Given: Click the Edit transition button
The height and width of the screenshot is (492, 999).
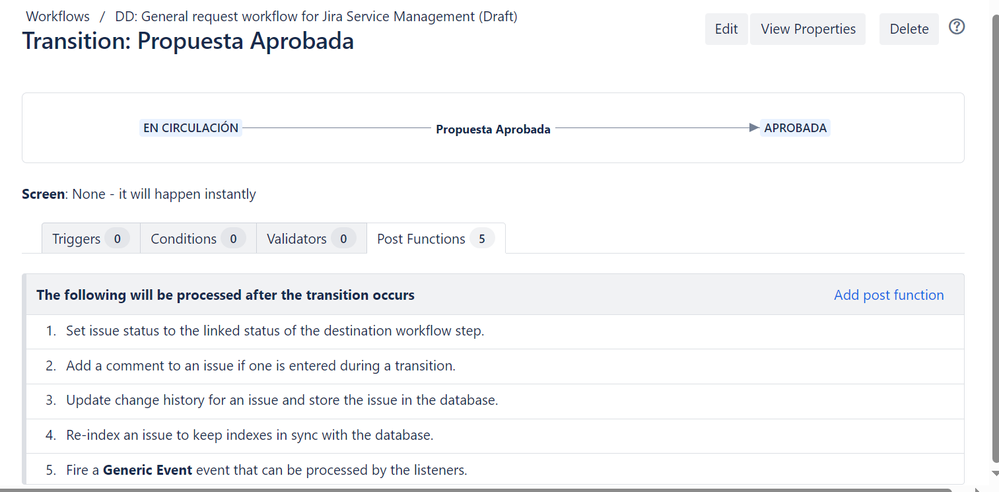Looking at the screenshot, I should [726, 29].
